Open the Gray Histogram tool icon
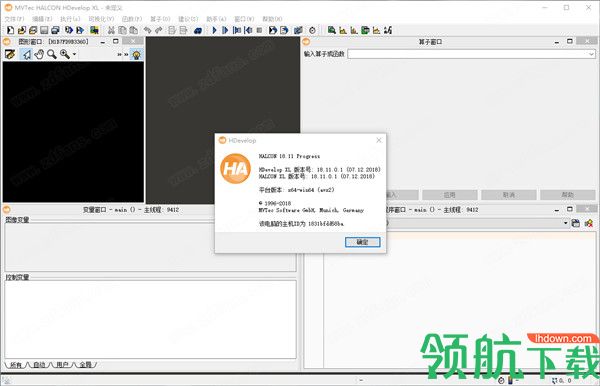Screen dimensions: 600x386 tap(343, 30)
